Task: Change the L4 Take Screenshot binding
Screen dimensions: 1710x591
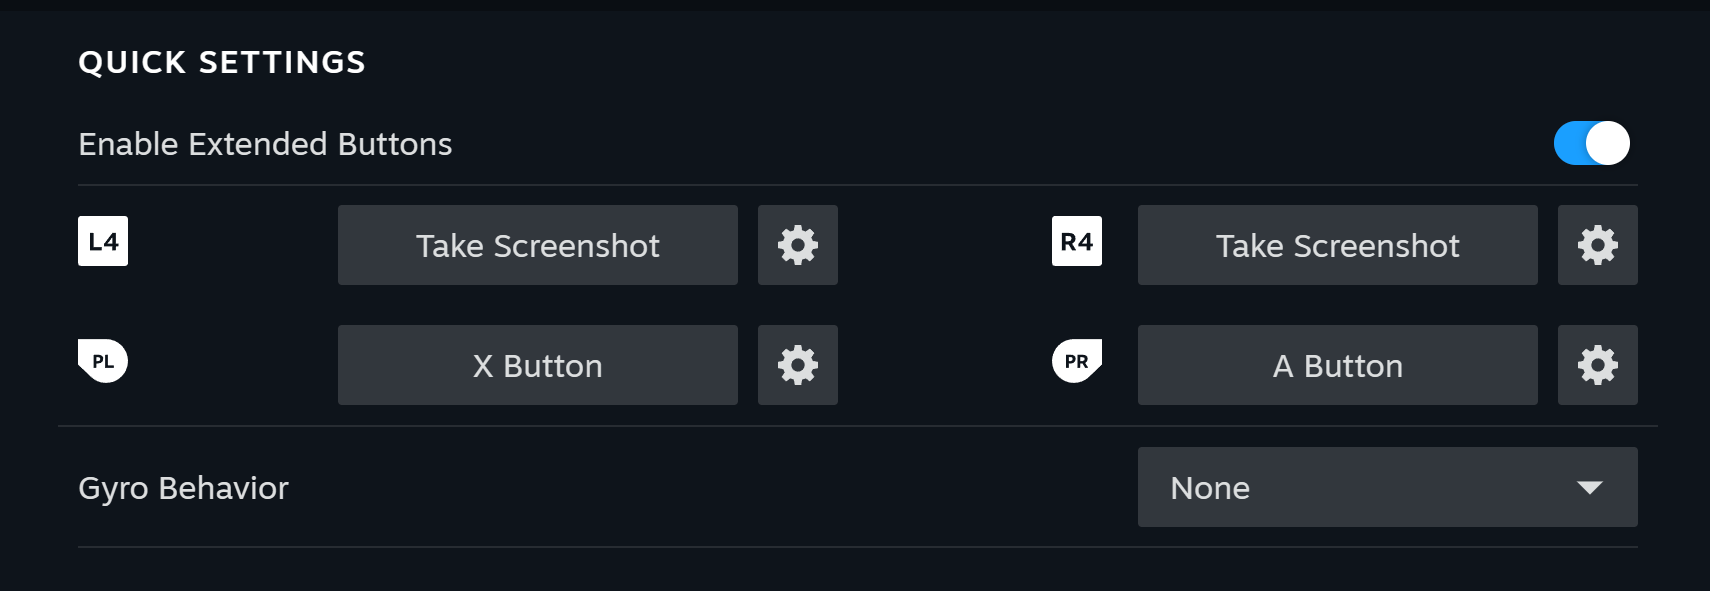Action: point(538,245)
